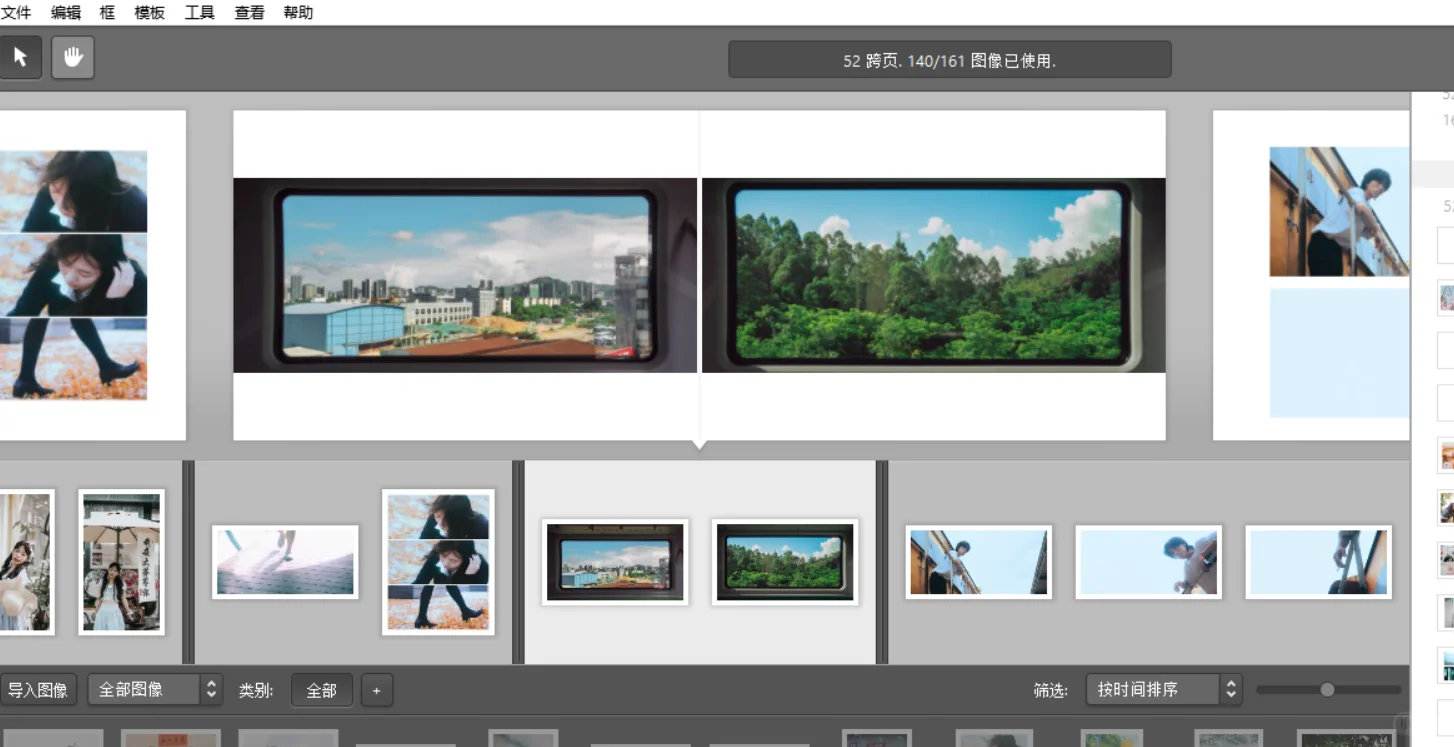Open the 按时间排序 sort dropdown
The width and height of the screenshot is (1454, 747).
pos(1164,689)
